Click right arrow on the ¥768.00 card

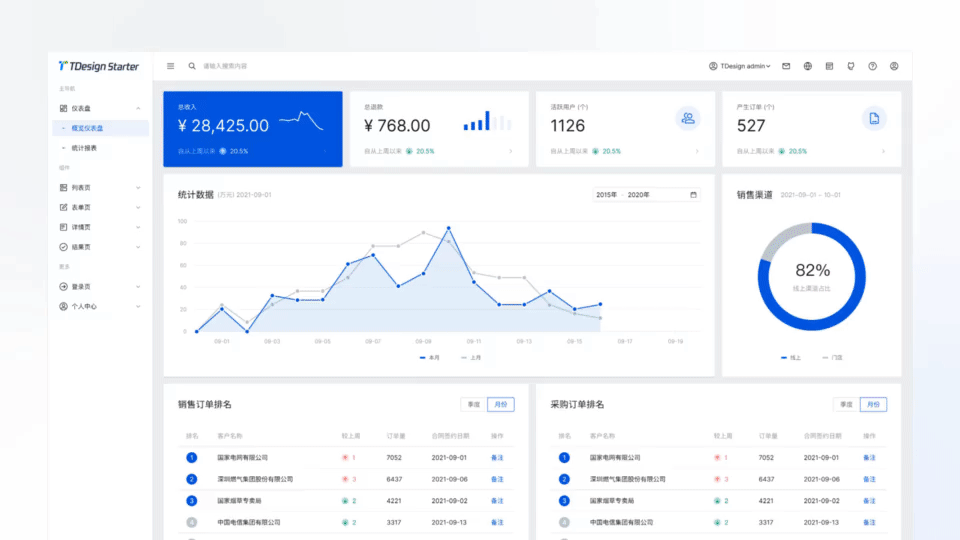point(511,151)
